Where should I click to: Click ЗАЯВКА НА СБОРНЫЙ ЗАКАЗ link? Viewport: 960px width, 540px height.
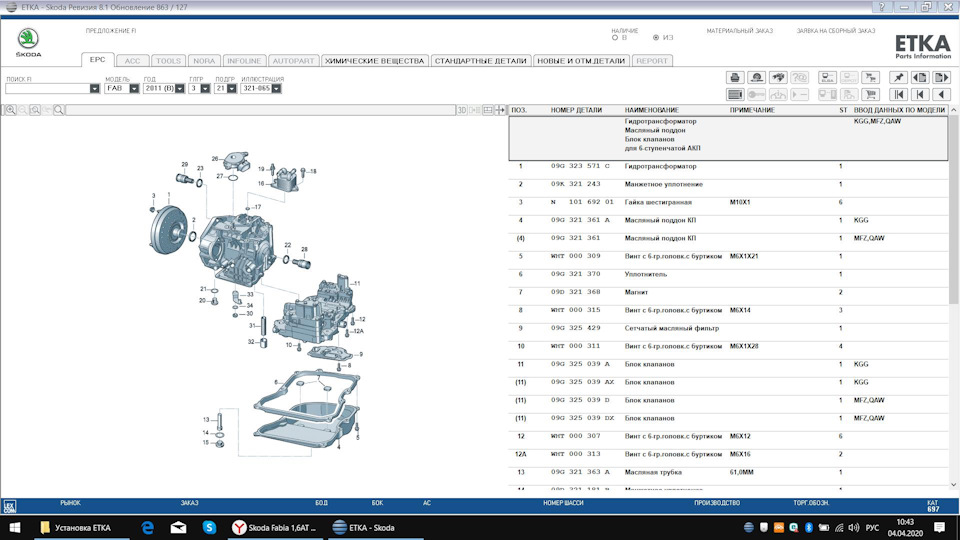[x=836, y=31]
